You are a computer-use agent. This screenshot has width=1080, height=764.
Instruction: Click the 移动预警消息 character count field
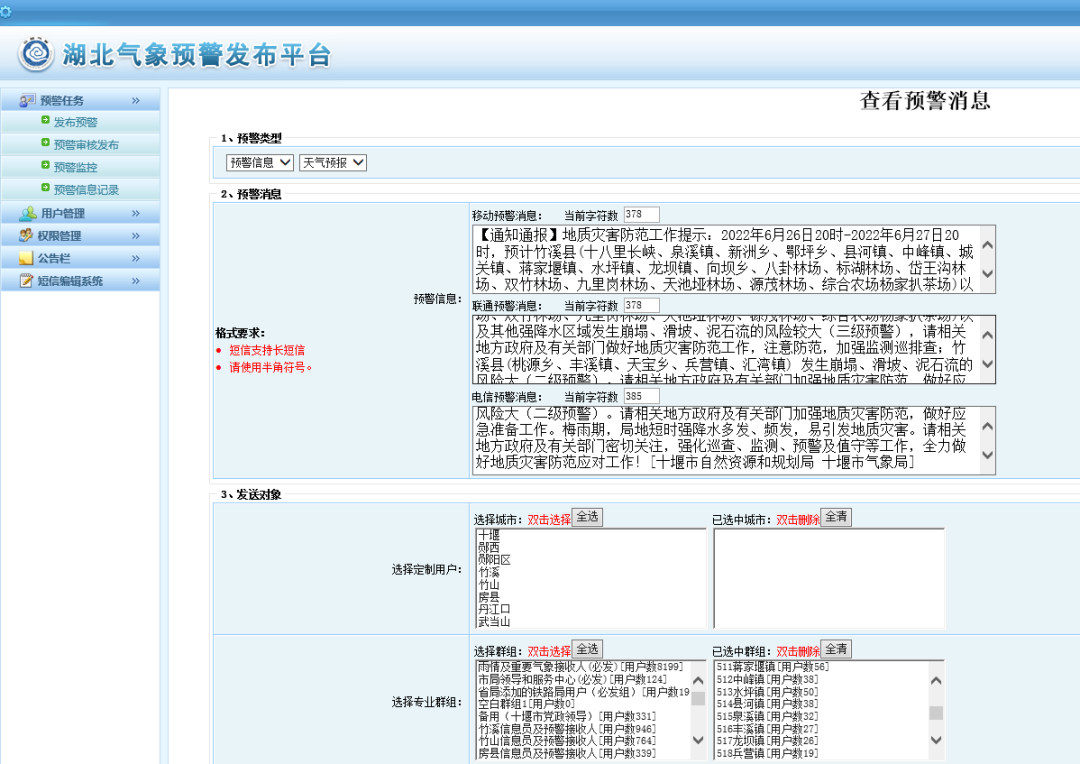coord(640,215)
